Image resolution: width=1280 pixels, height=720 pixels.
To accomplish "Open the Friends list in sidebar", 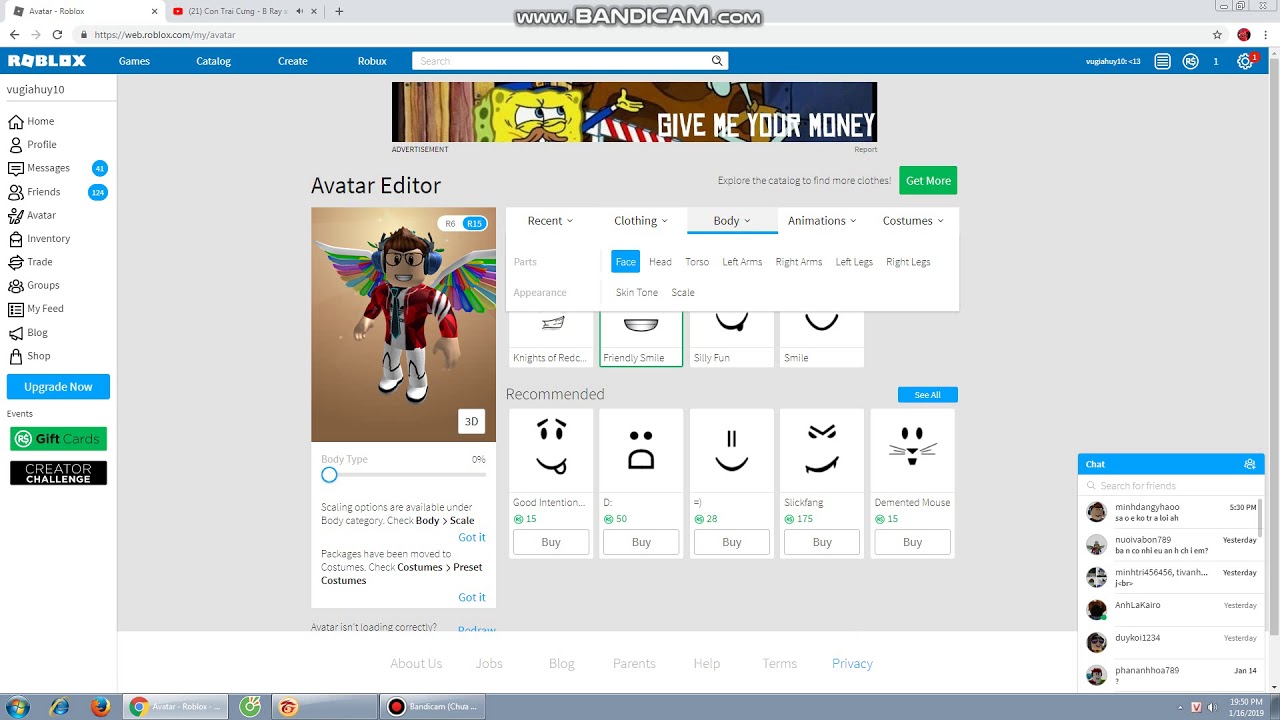I will click(x=34, y=192).
